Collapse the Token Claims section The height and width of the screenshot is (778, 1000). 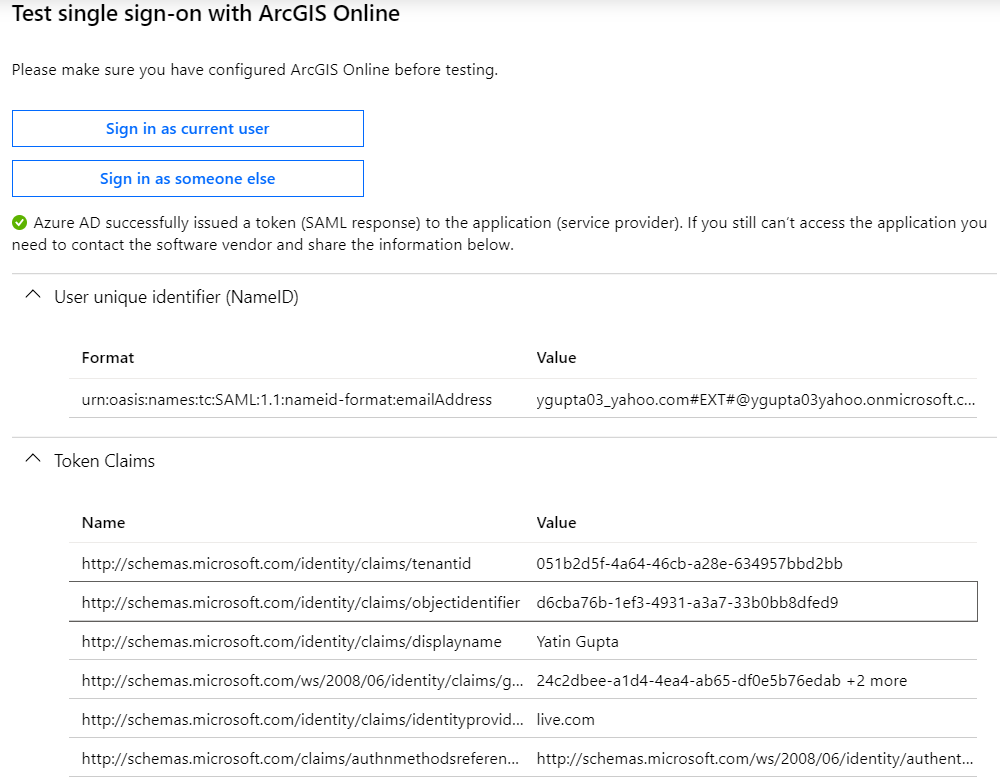33,459
